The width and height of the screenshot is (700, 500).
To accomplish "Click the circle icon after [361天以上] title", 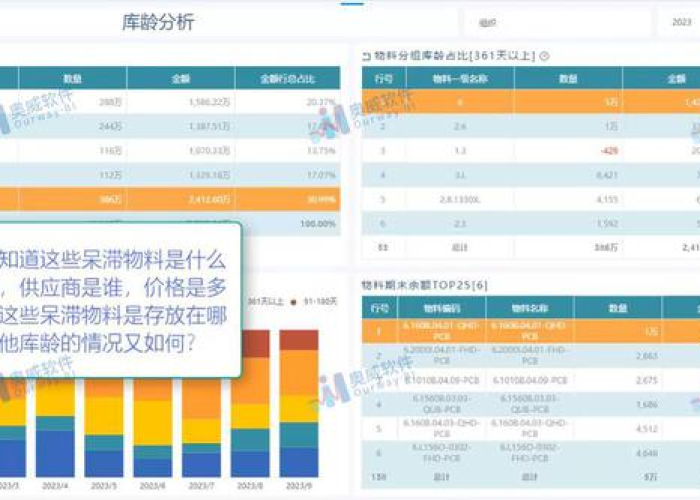I will click(x=544, y=56).
